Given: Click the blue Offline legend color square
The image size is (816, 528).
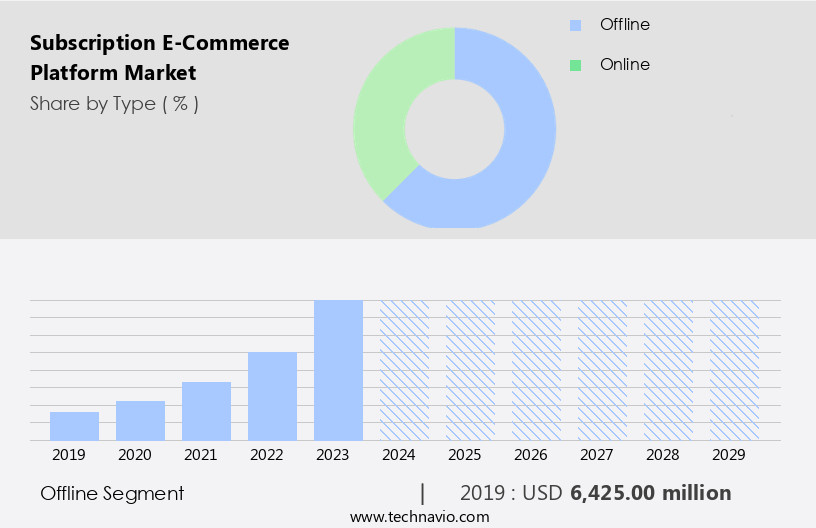Looking at the screenshot, I should 575,25.
